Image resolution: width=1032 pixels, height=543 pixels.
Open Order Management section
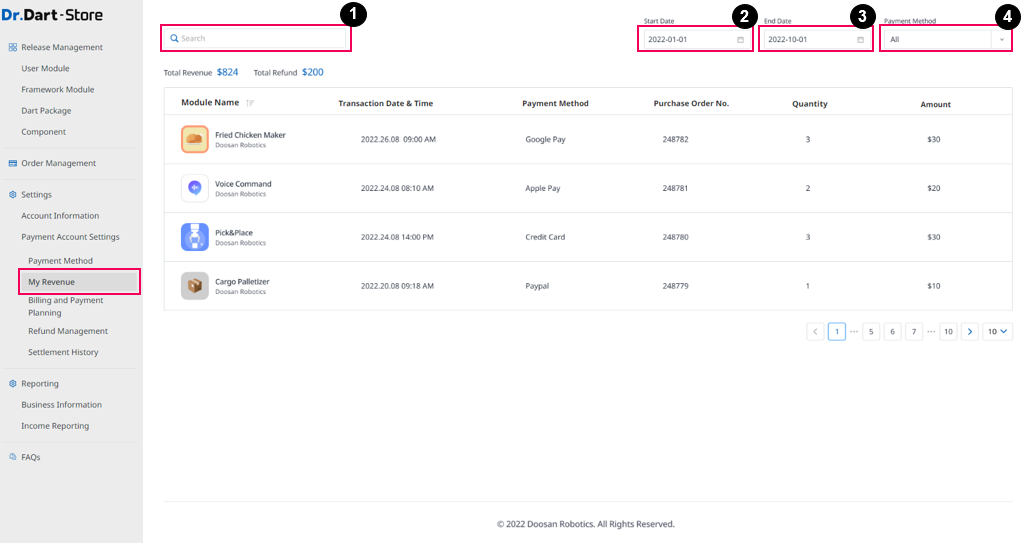pyautogui.click(x=59, y=163)
